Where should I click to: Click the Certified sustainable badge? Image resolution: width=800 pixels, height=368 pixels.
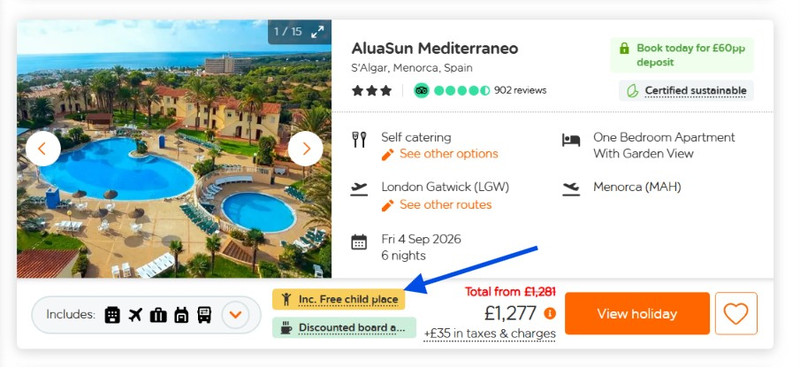tap(686, 91)
